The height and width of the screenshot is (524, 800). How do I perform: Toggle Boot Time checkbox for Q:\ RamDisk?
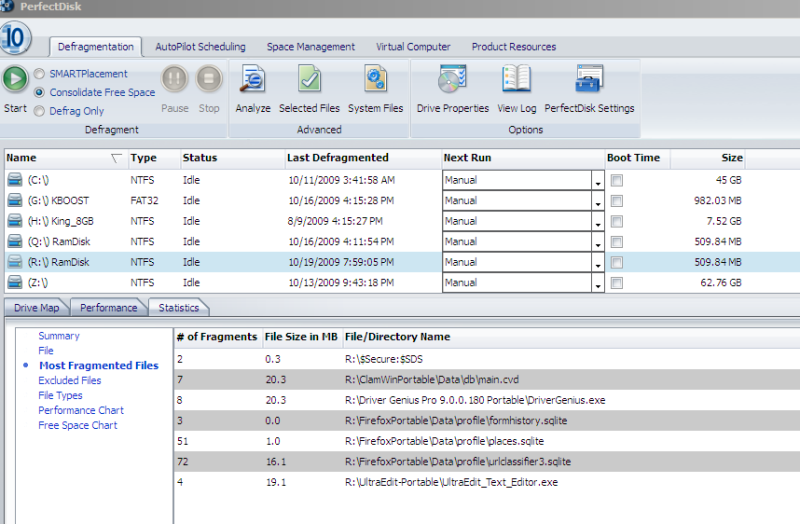pyautogui.click(x=617, y=241)
